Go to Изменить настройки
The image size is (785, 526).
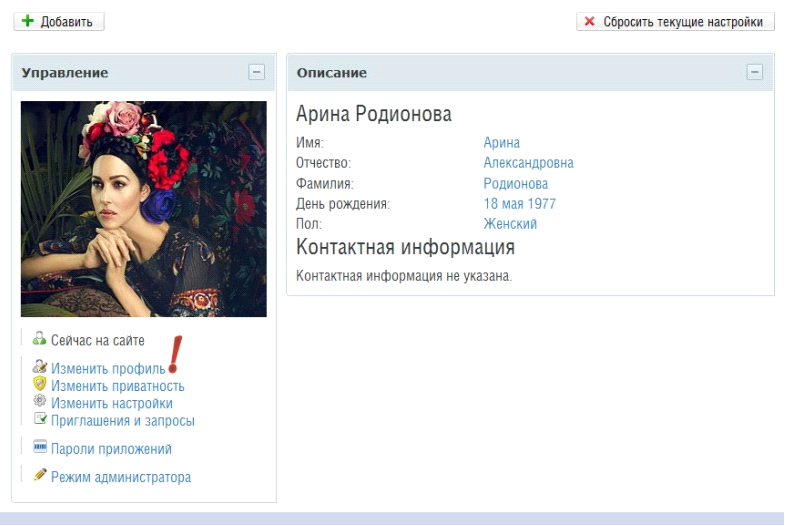111,403
